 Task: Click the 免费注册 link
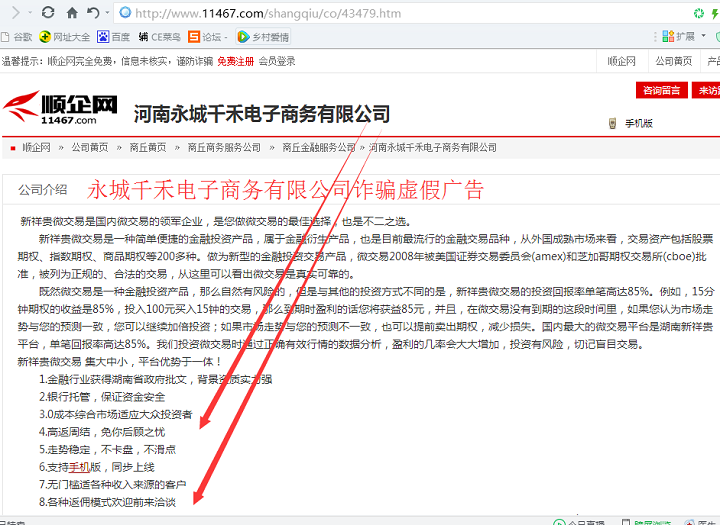pyautogui.click(x=236, y=62)
